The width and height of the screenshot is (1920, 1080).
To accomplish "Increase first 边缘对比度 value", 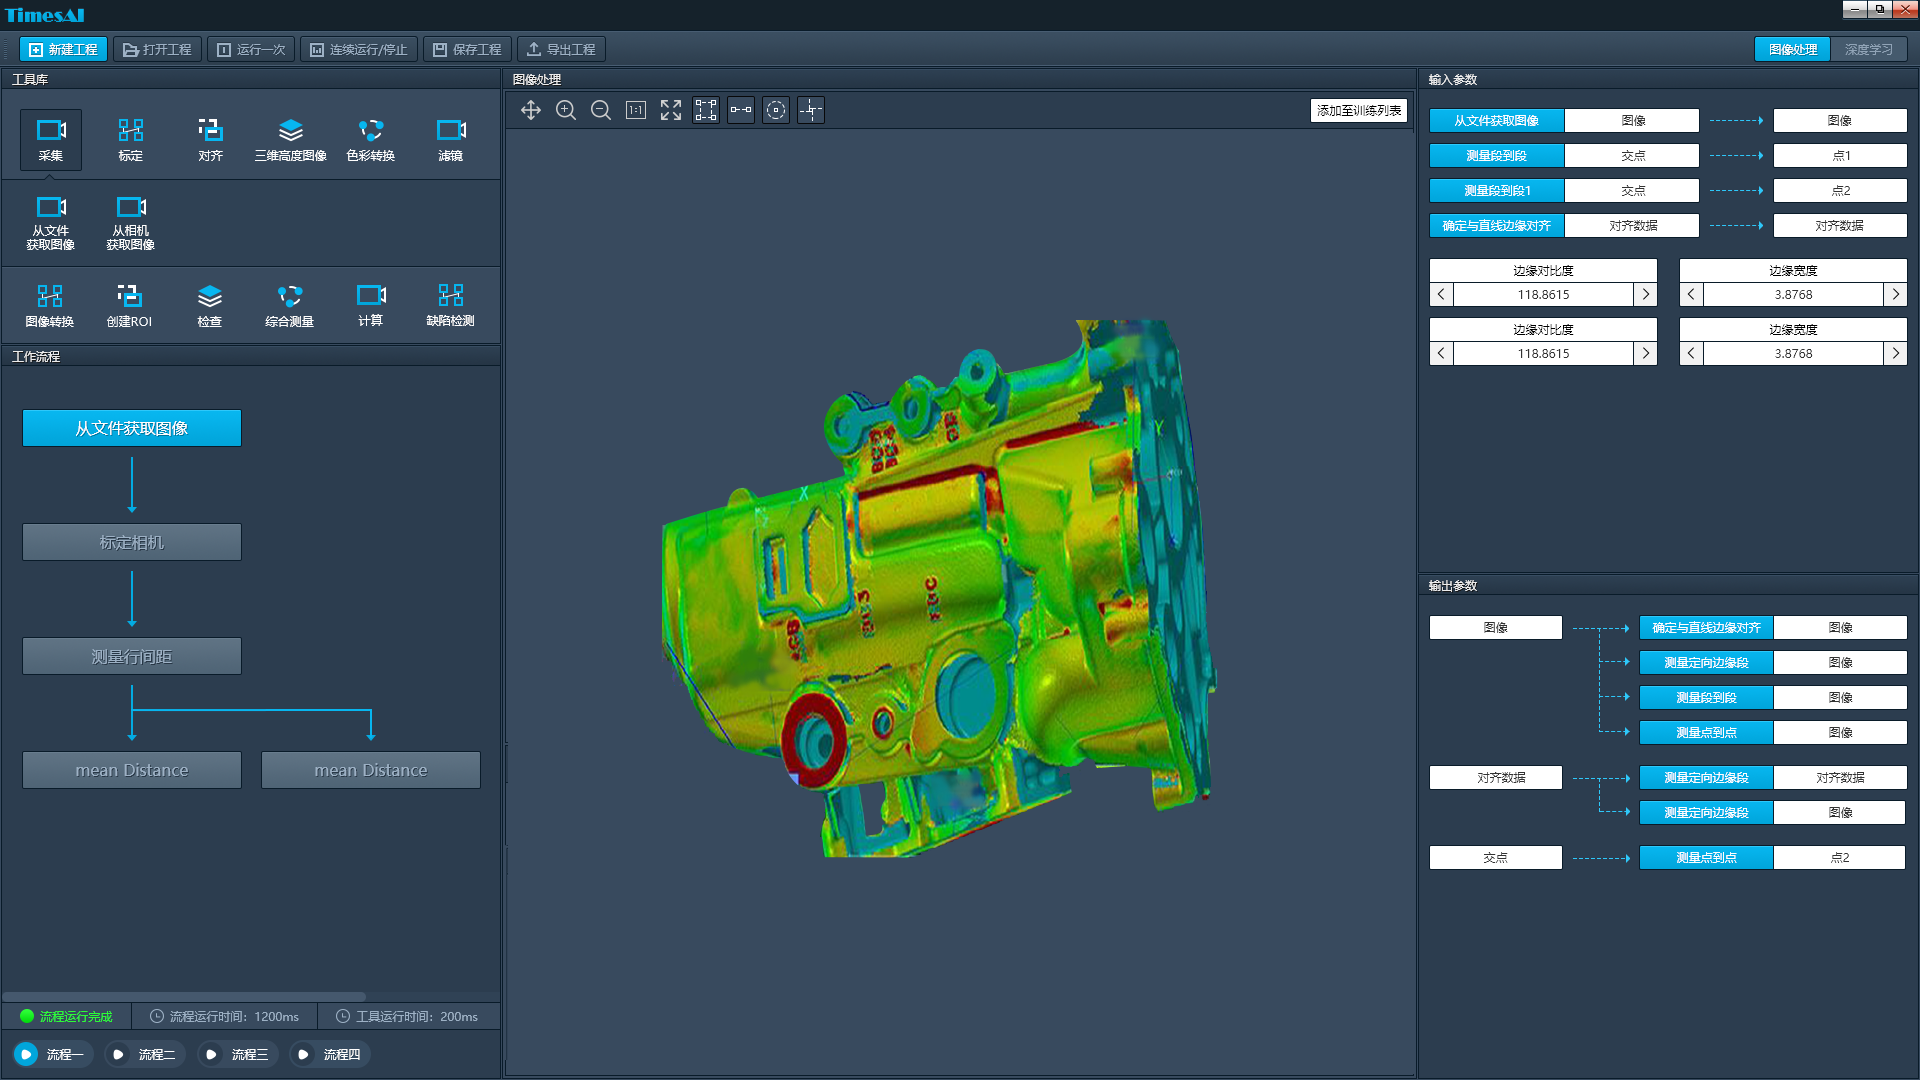I will tap(1645, 294).
